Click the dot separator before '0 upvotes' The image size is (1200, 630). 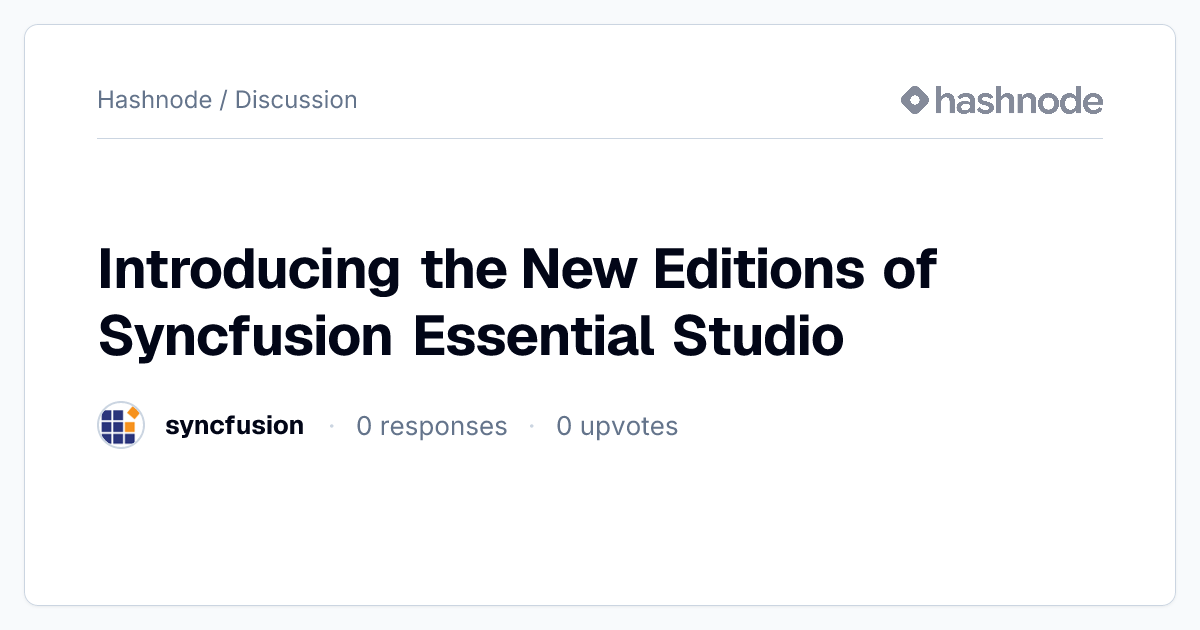pyautogui.click(x=532, y=427)
